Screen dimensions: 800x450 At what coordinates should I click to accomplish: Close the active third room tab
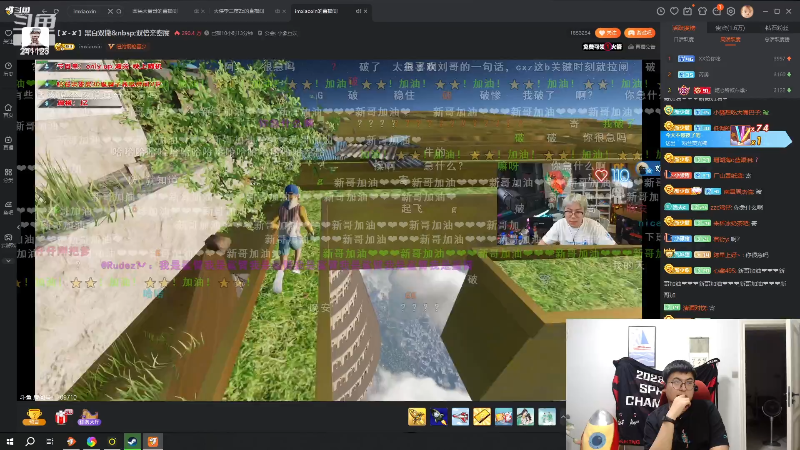tap(365, 11)
